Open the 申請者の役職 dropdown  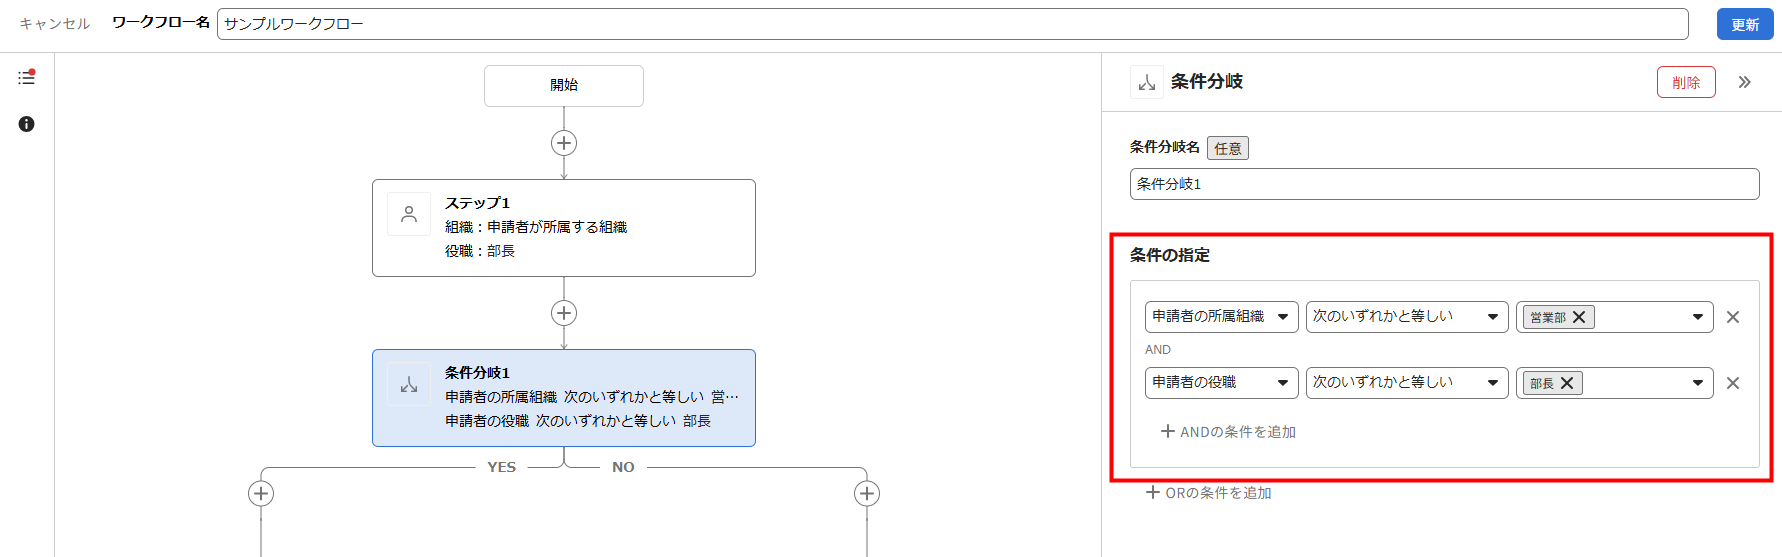click(1221, 383)
